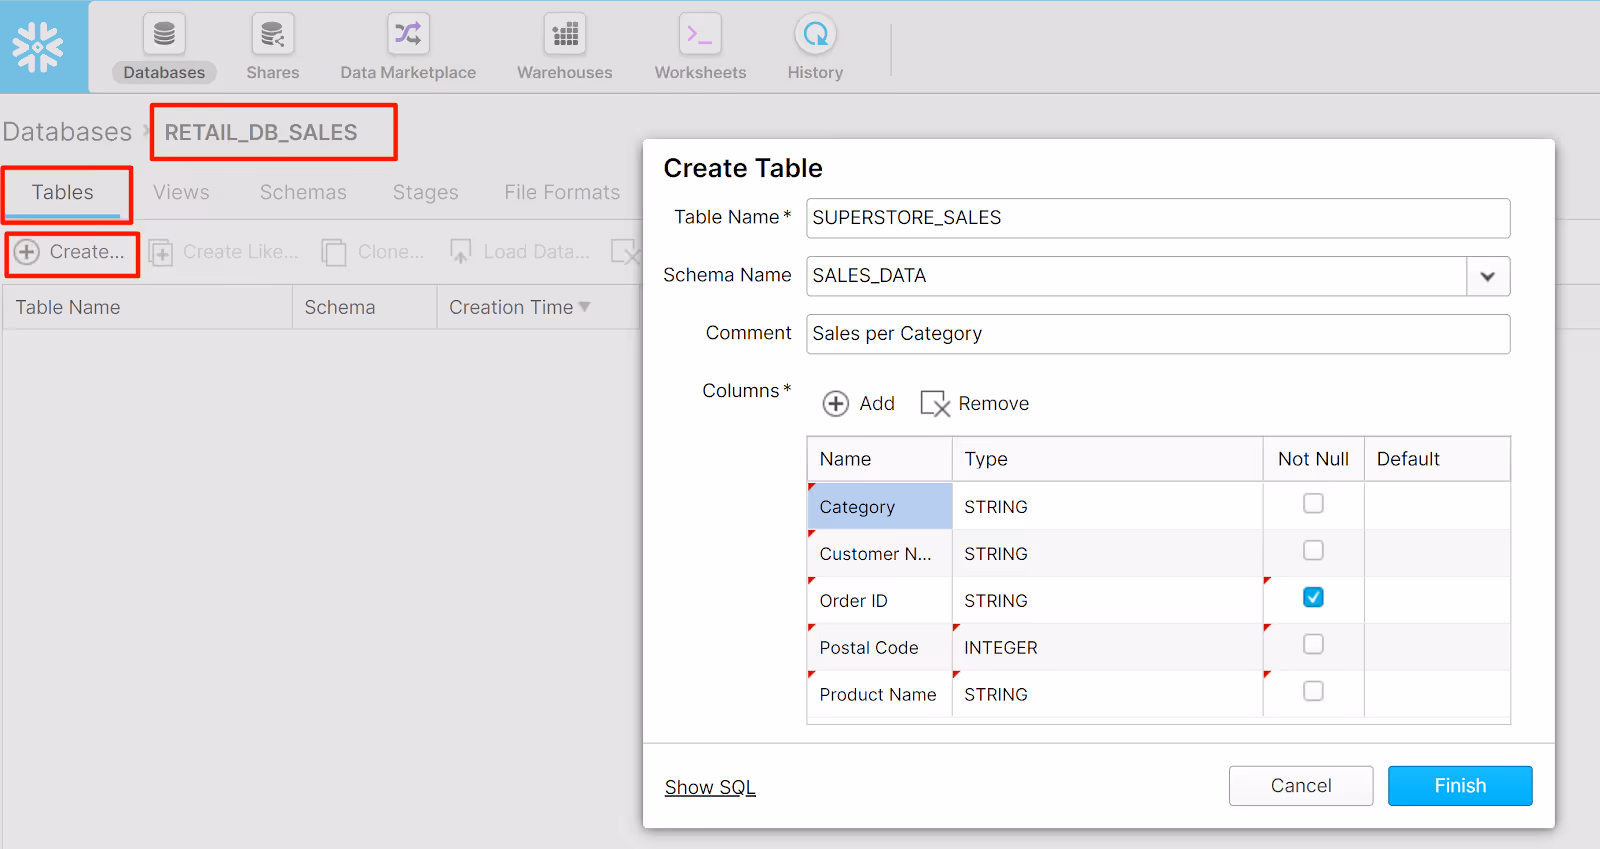Click the Type column header in dialog
Screen dimensions: 1600x849
(x=1107, y=459)
